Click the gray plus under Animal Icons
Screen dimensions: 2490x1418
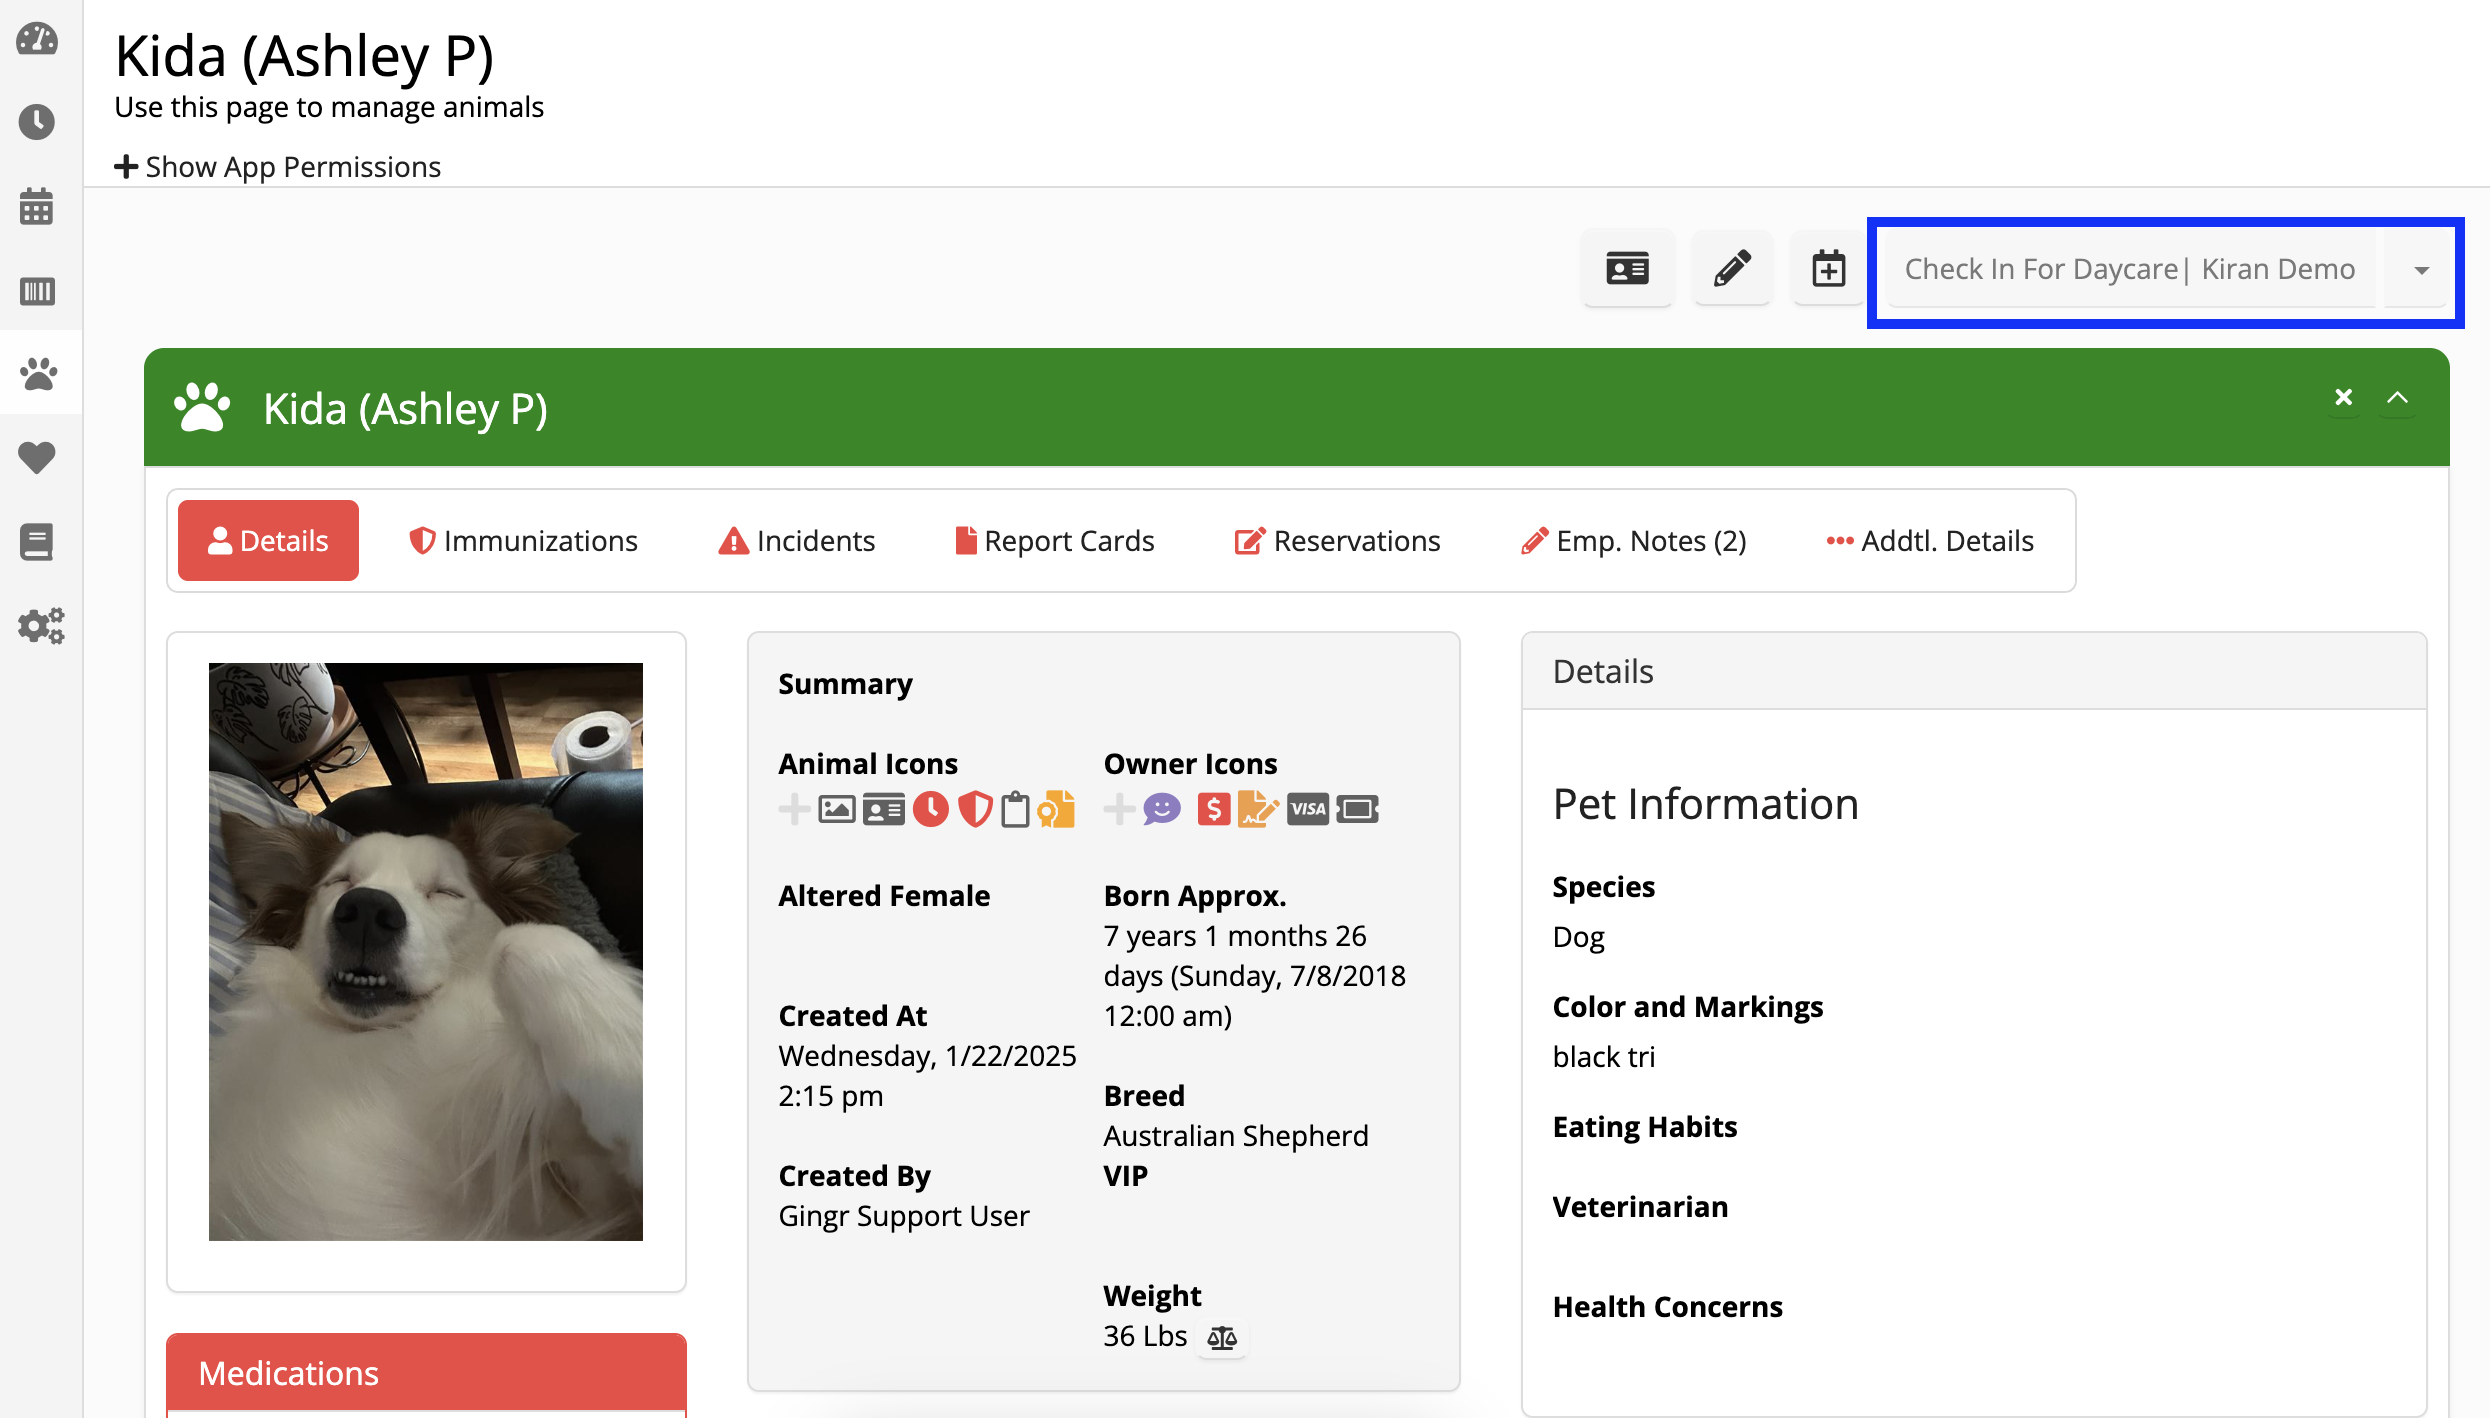[794, 809]
